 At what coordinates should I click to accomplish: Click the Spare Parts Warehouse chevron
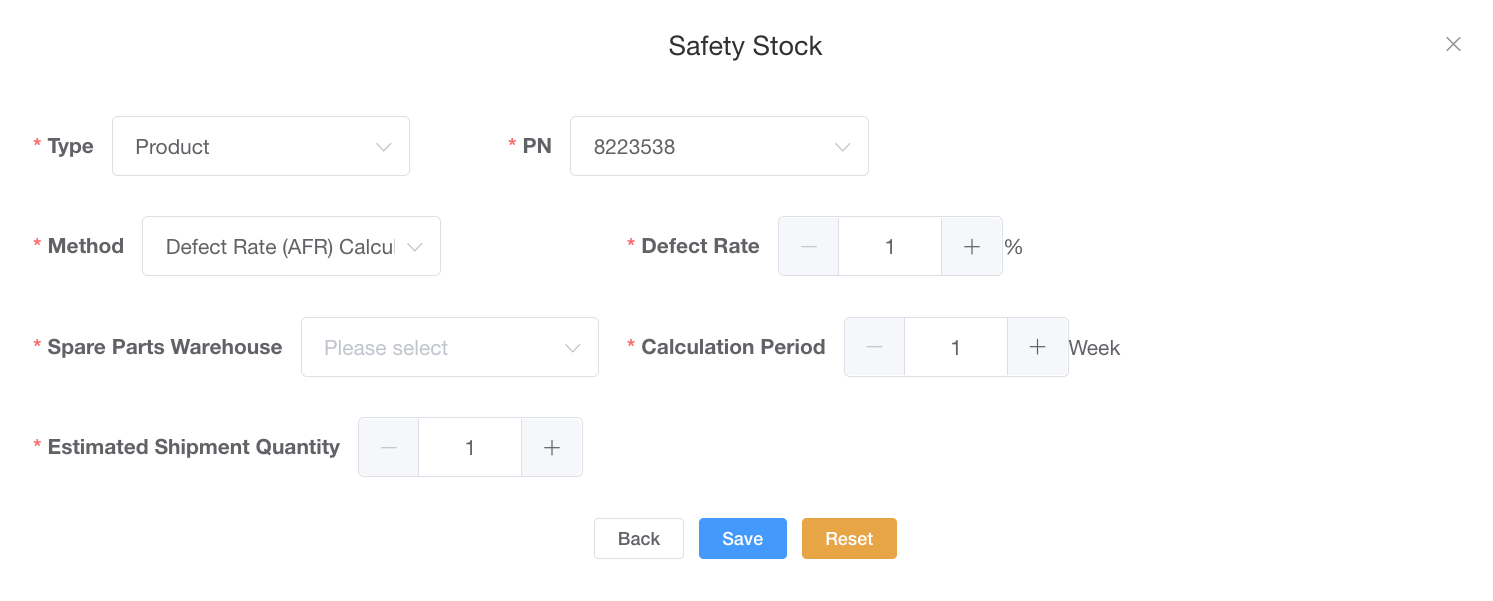tap(572, 348)
